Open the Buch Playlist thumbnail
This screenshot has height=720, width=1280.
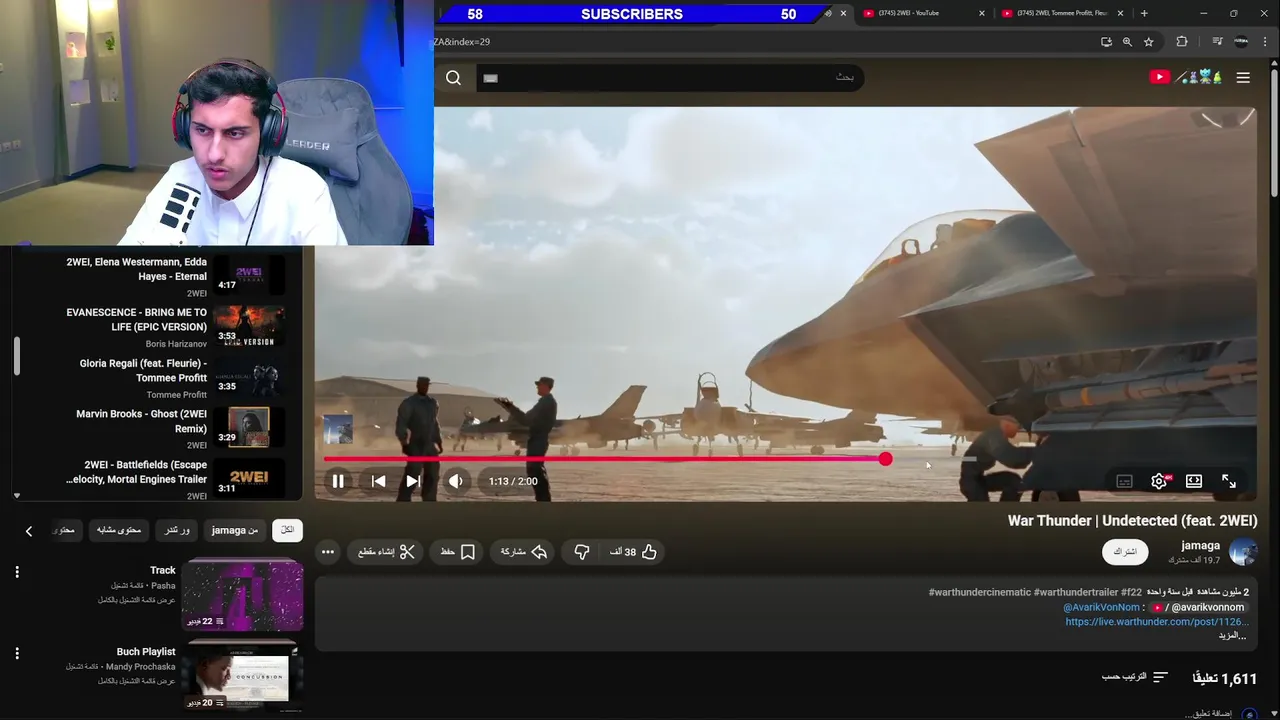pos(242,677)
